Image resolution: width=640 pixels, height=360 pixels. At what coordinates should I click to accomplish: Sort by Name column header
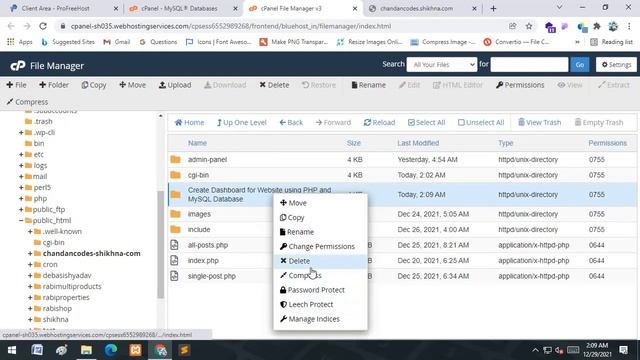click(x=197, y=143)
